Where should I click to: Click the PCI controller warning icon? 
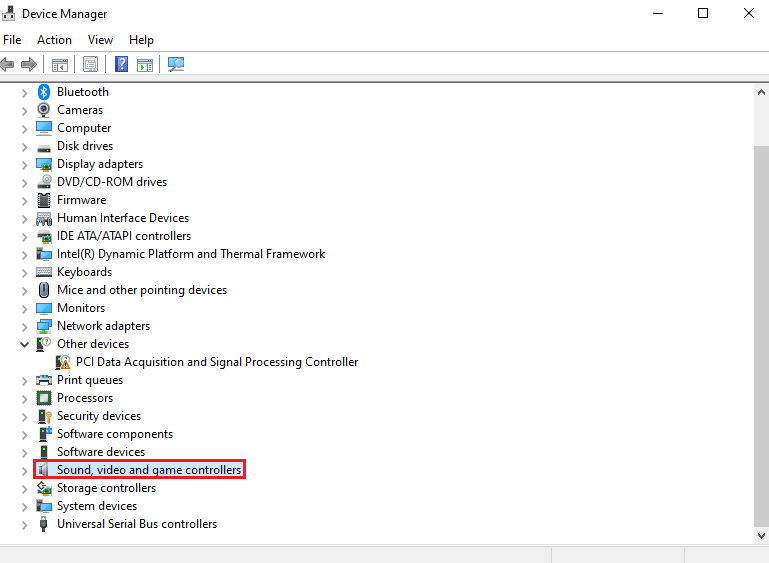click(63, 362)
